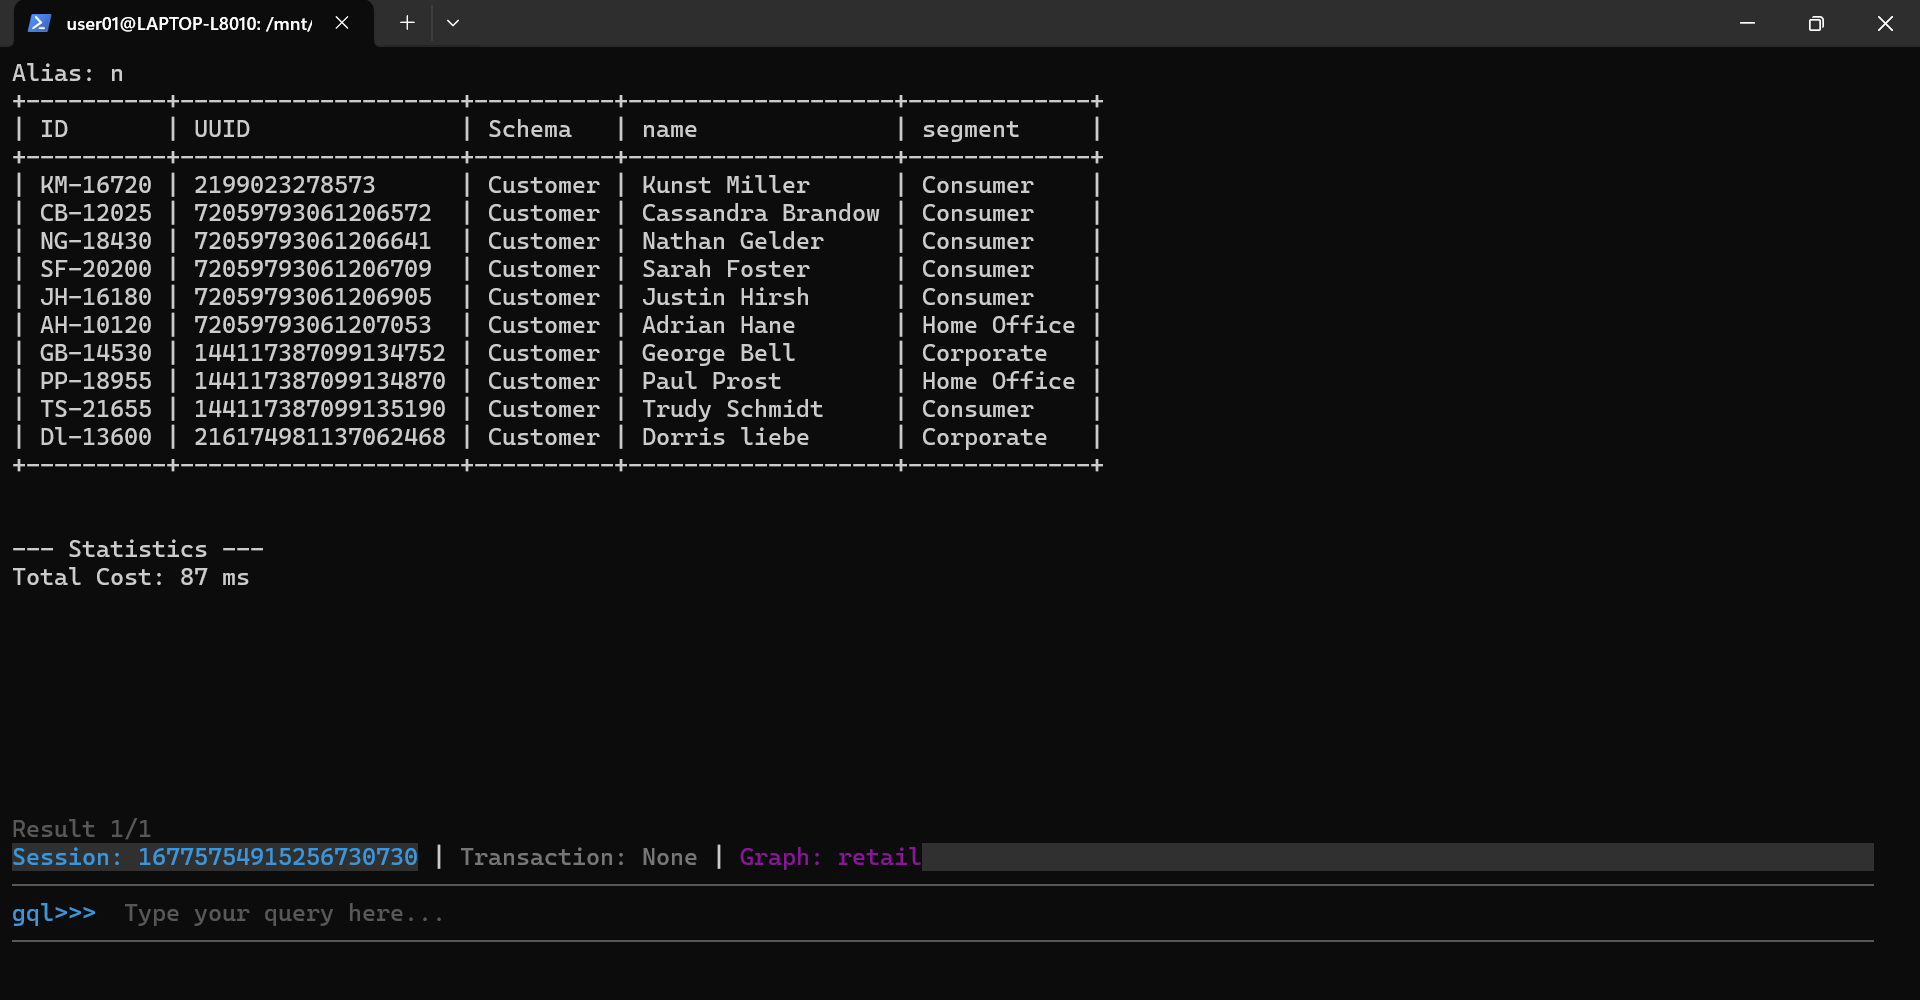Click the Total Cost: 87 ms line

click(131, 577)
